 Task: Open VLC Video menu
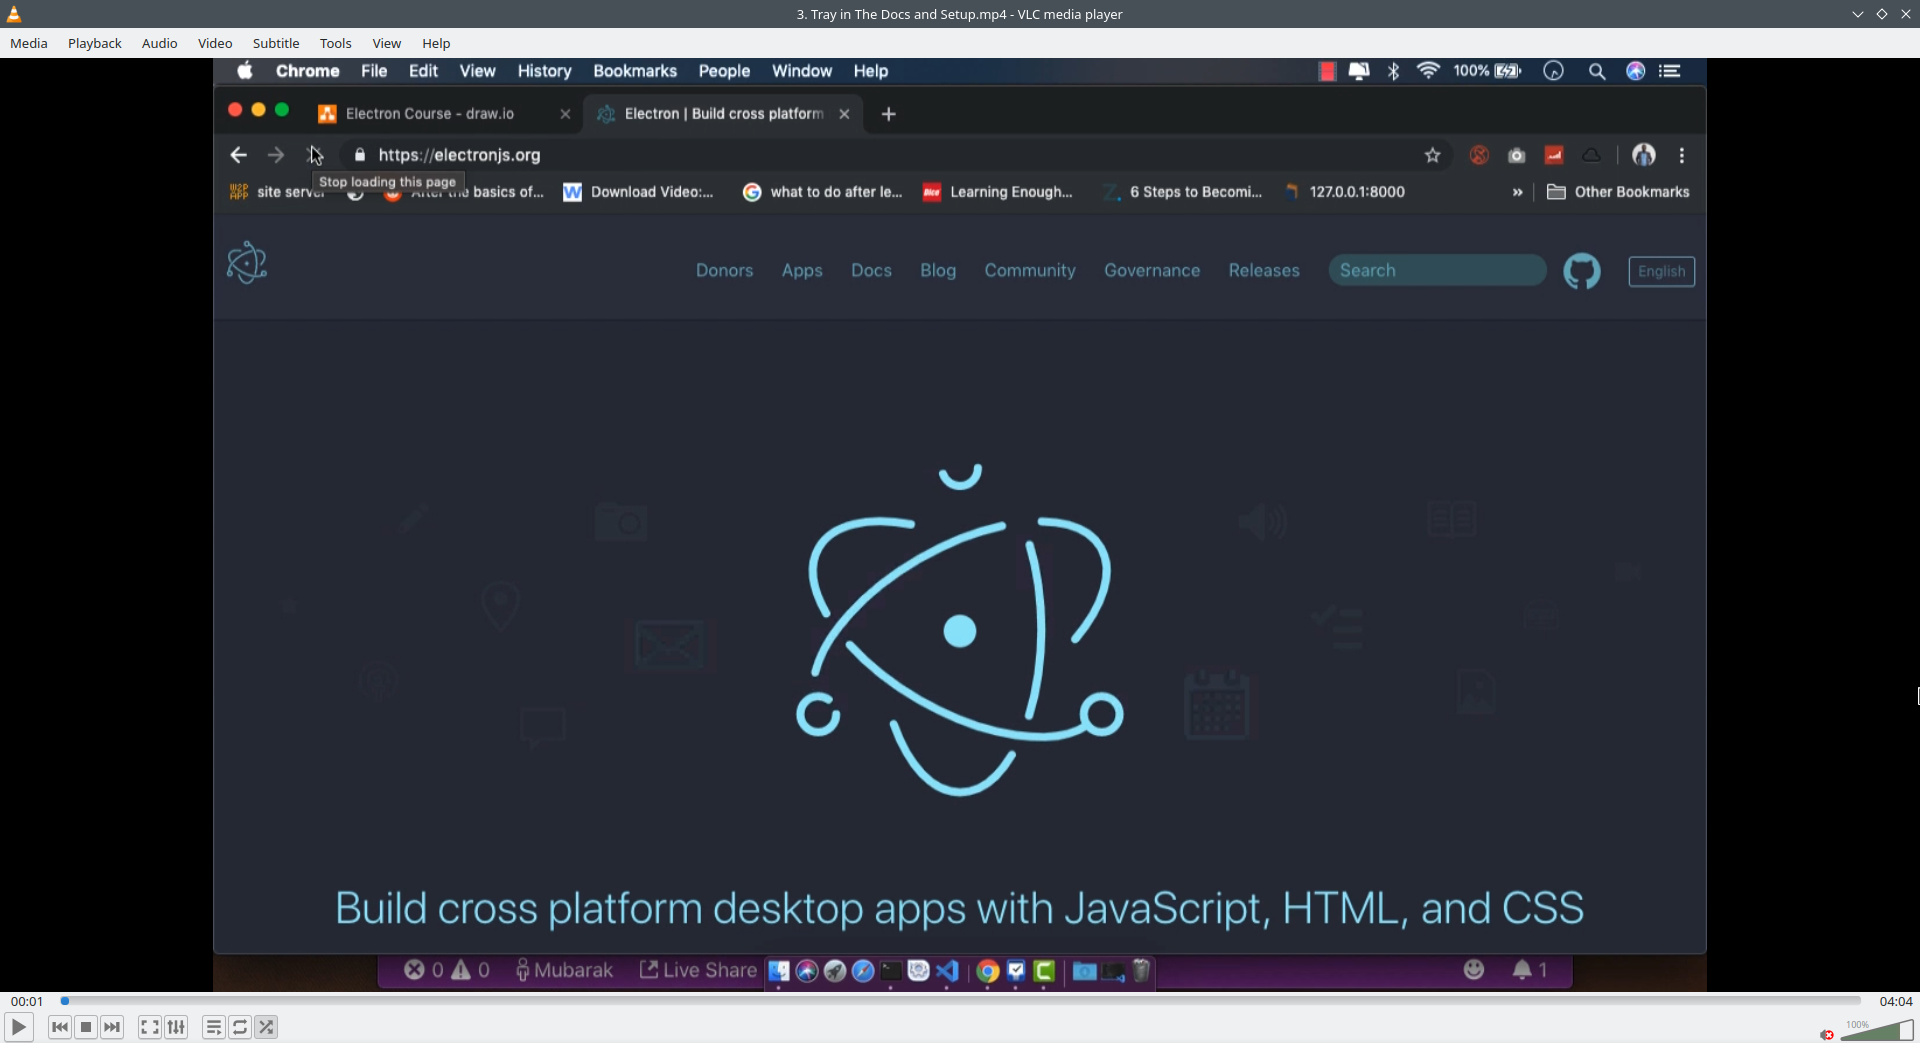pos(215,43)
